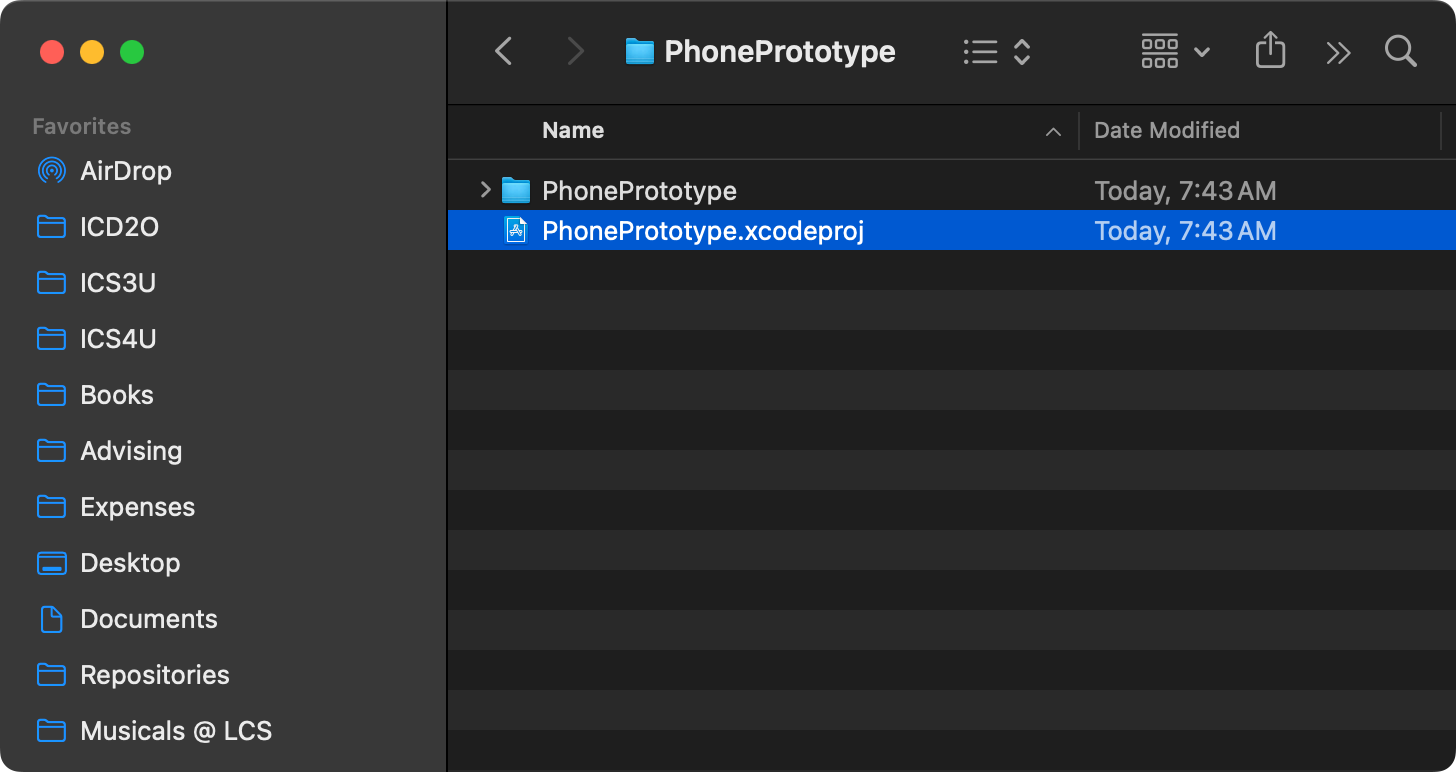The image size is (1456, 772).
Task: Click the AirDrop icon in the sidebar
Action: [51, 171]
